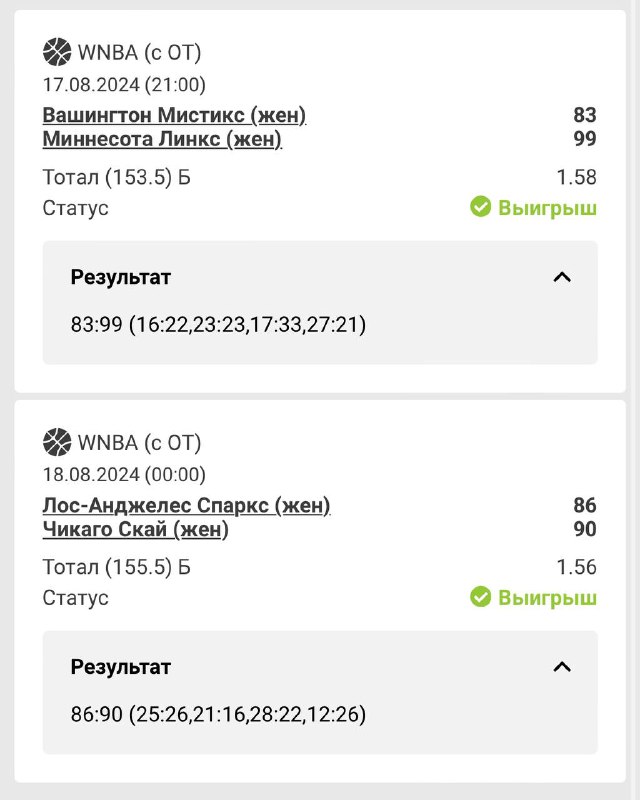Click the basketball icon on the Sparks–Sky card
Image resolution: width=640 pixels, height=800 pixels.
coord(57,442)
